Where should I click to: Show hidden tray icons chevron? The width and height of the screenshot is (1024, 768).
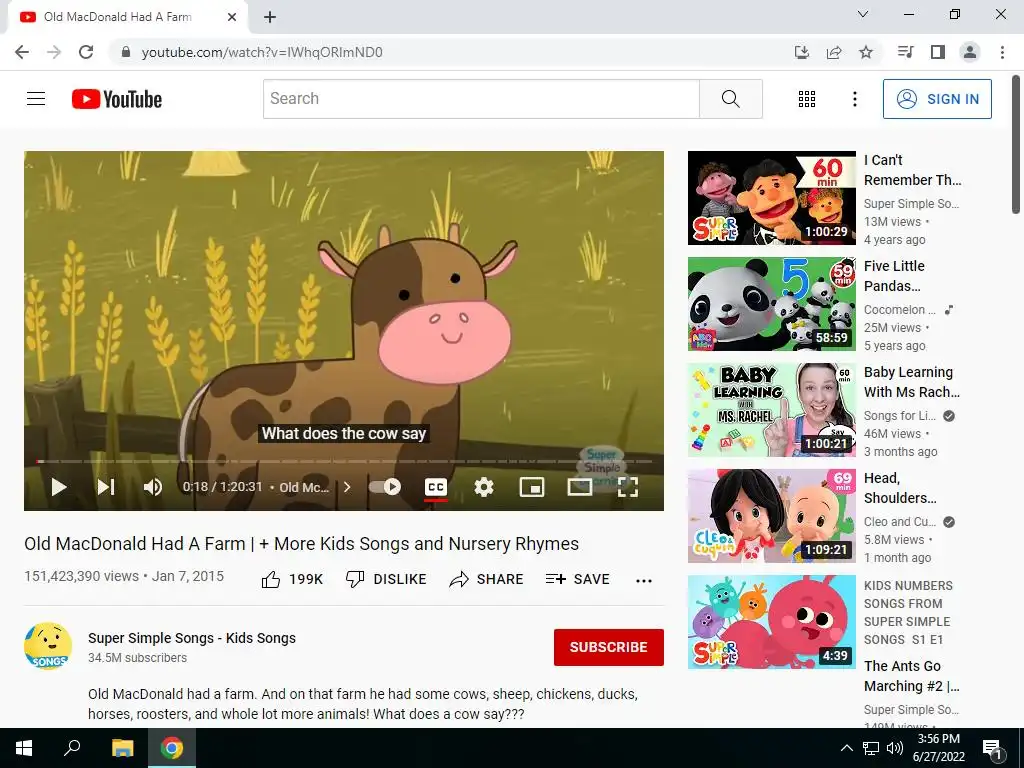point(846,748)
